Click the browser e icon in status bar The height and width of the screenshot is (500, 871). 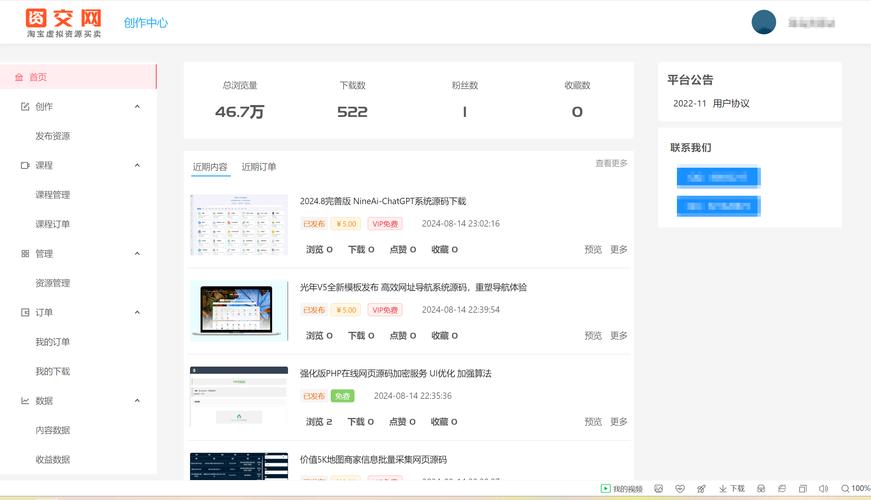782,489
